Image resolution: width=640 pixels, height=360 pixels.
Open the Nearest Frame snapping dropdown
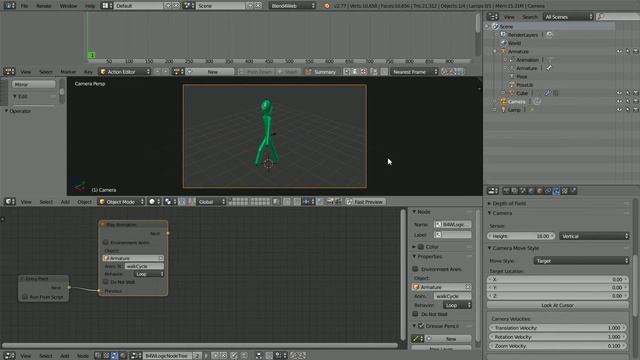[x=414, y=72]
